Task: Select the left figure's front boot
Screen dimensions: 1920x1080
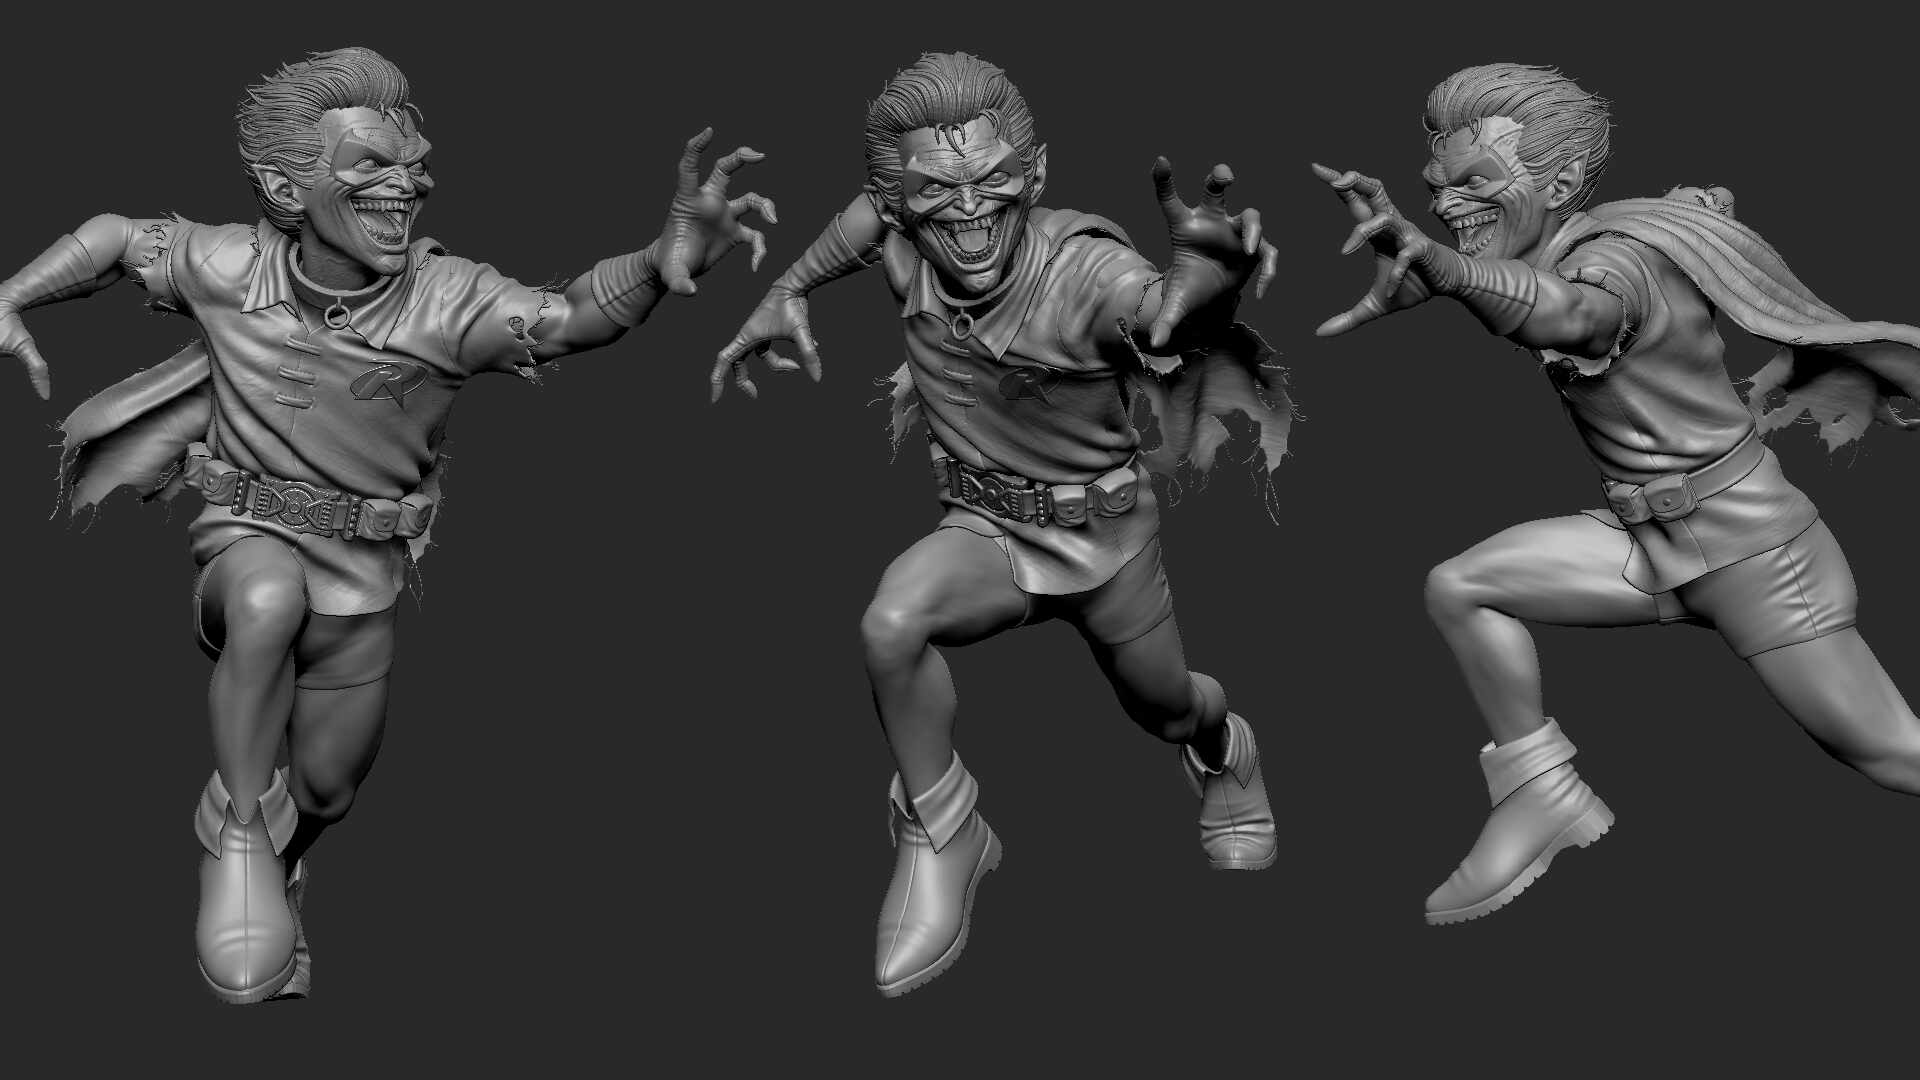Action: (x=245, y=905)
